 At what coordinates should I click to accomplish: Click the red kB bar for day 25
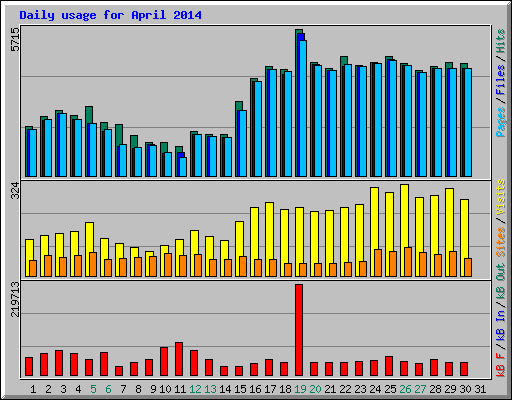click(x=389, y=366)
